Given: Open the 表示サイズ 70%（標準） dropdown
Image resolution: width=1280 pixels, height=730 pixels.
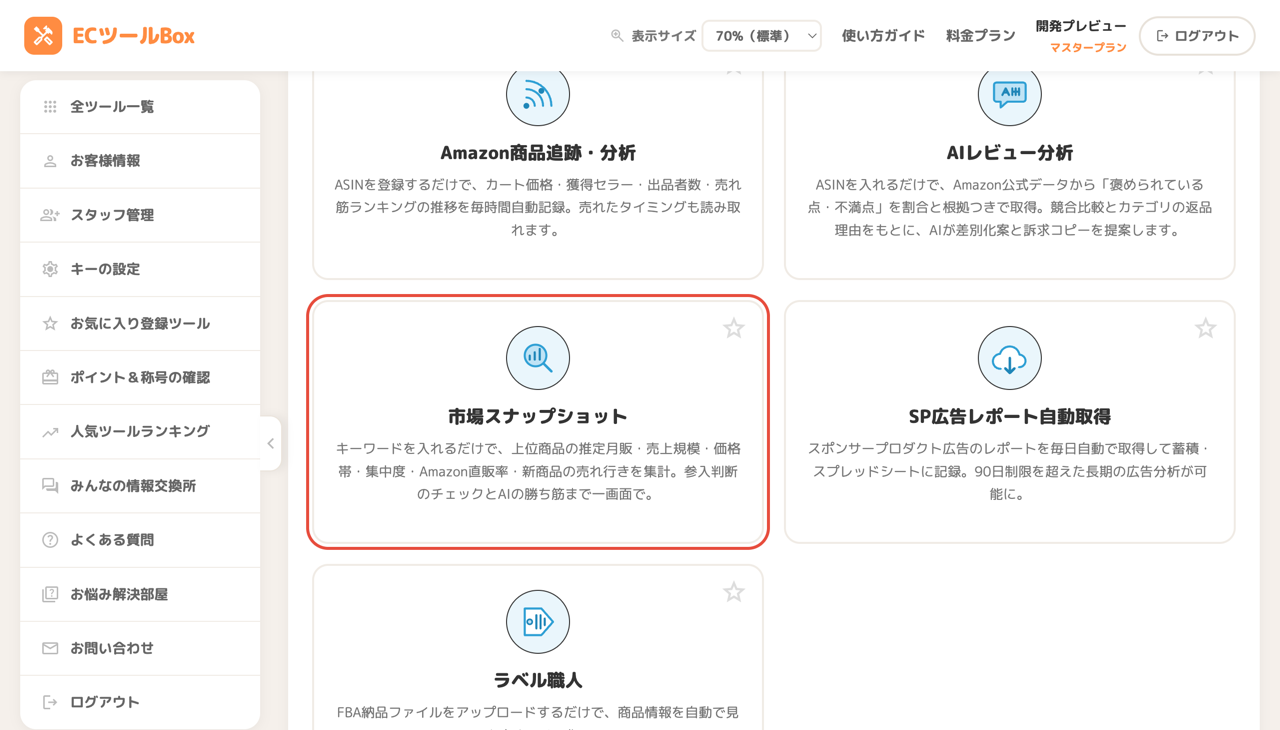Looking at the screenshot, I should point(762,36).
